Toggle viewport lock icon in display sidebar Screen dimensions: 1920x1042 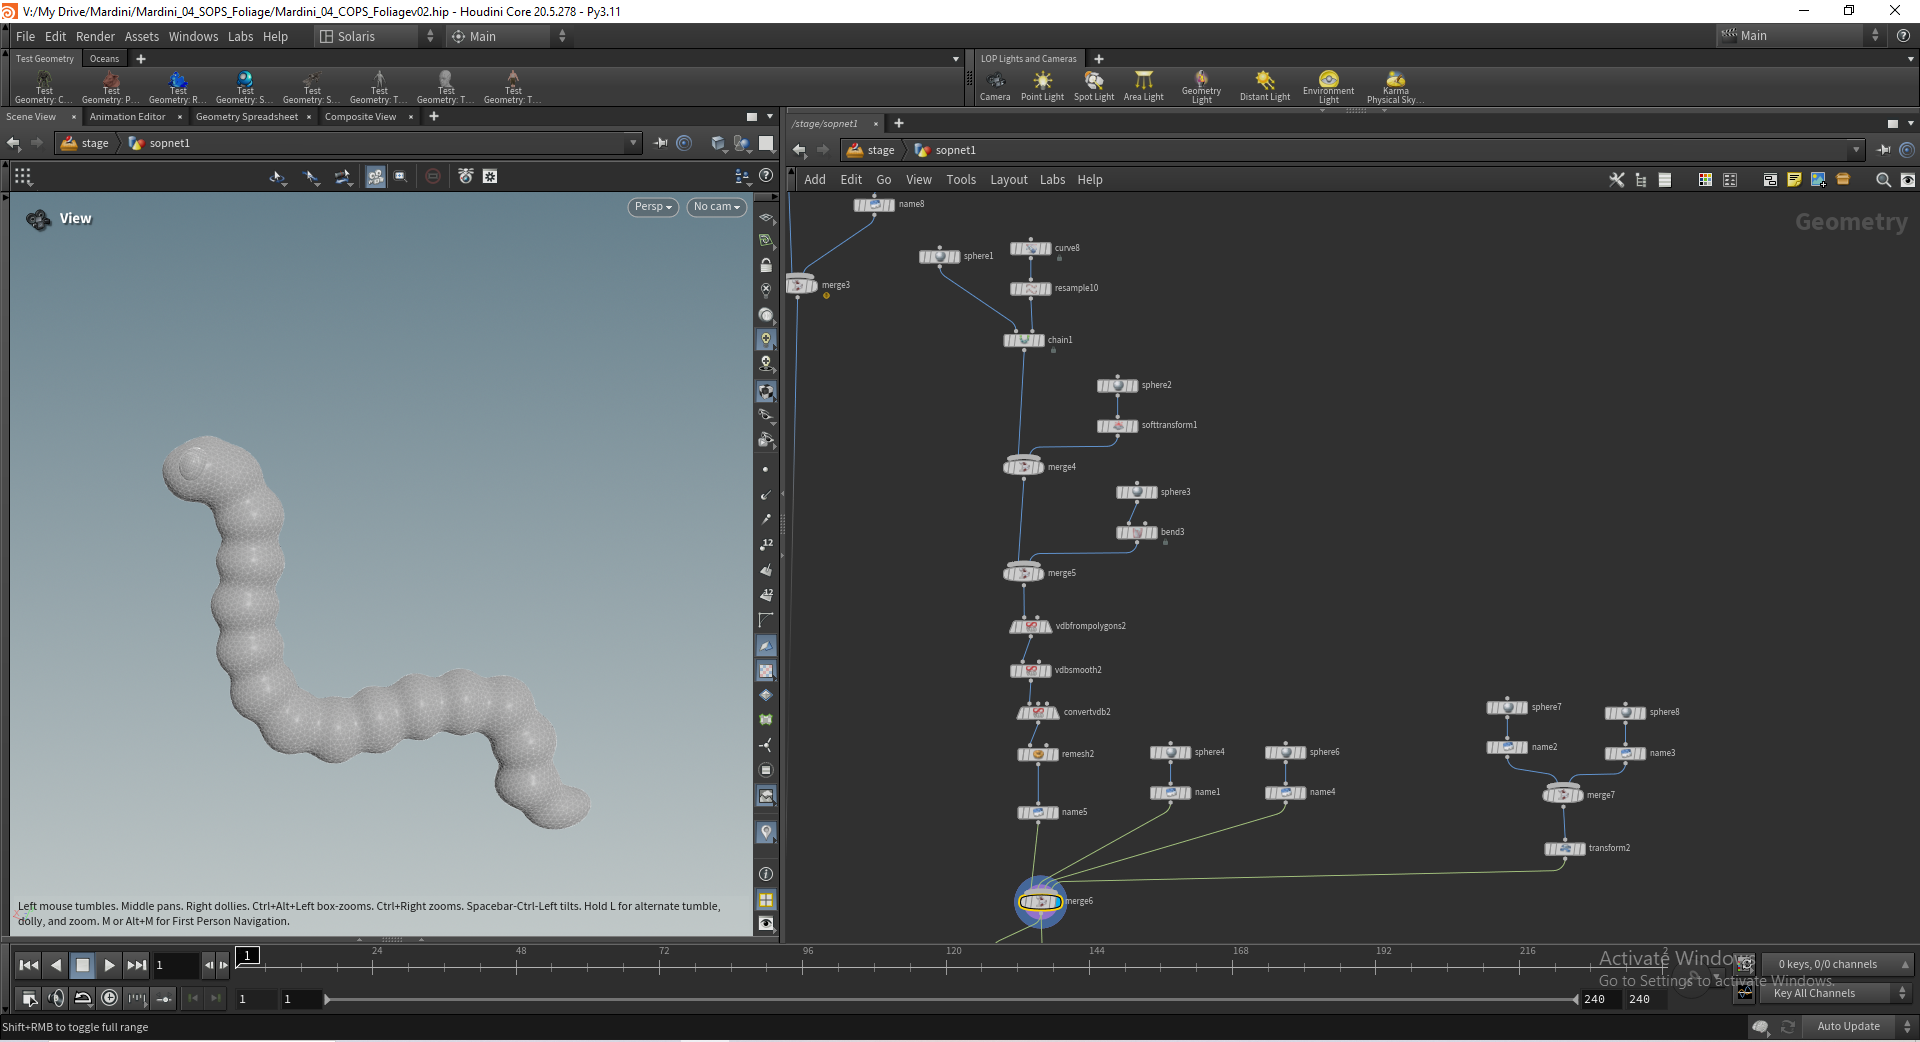point(766,265)
